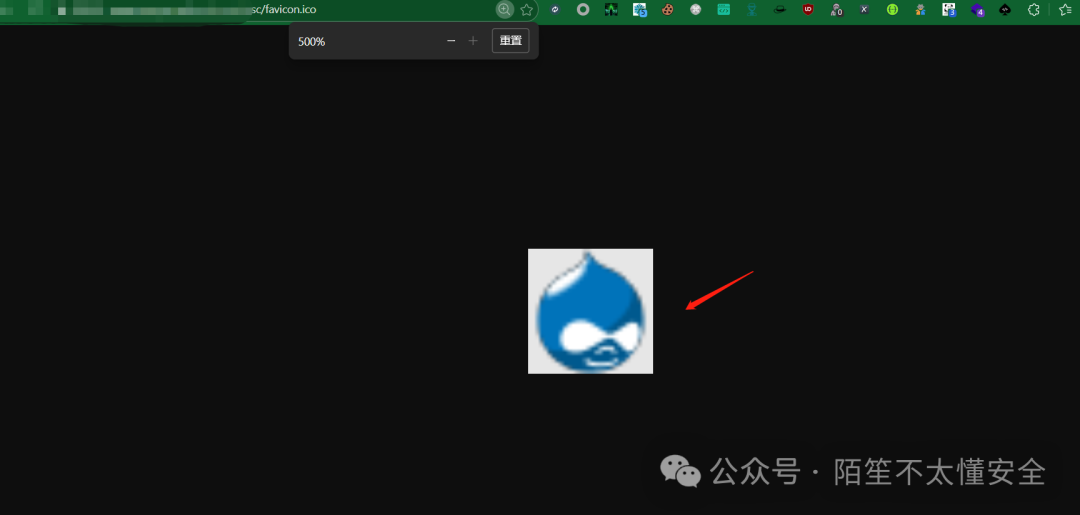
Task: Increase zoom with the plus button
Action: 472,41
